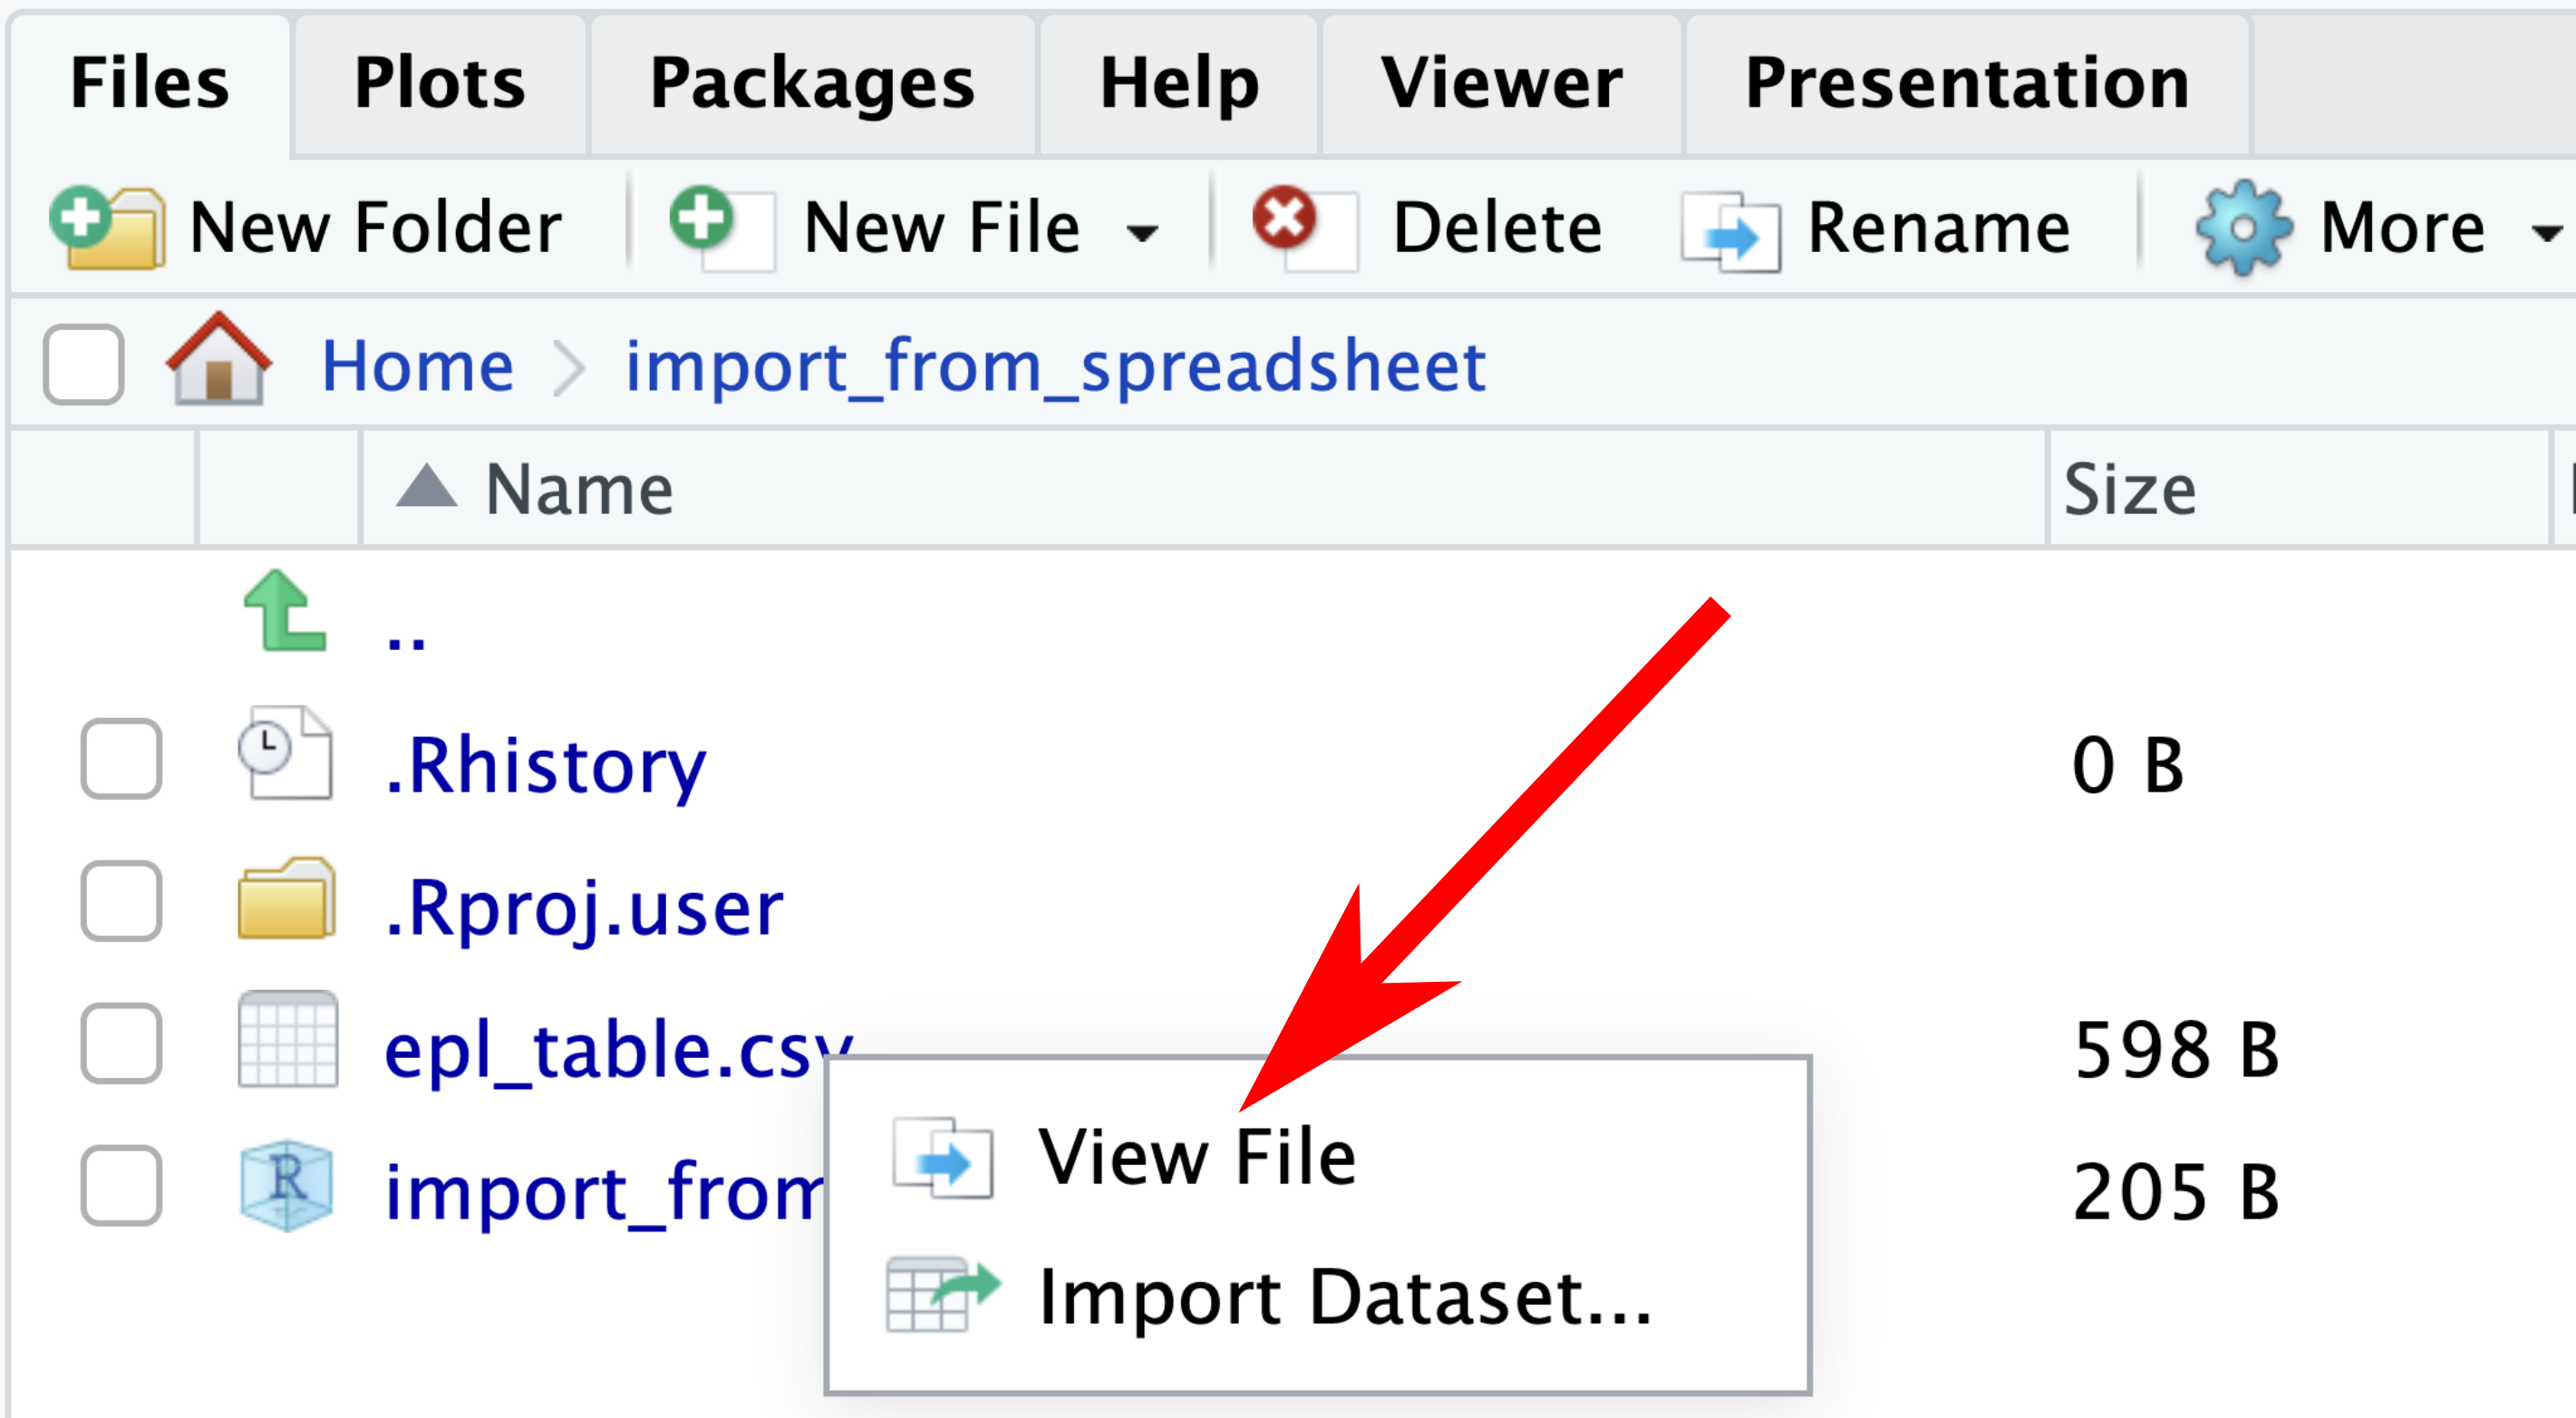The height and width of the screenshot is (1418, 2576).
Task: Open the import_from_spreadsheet breadcrumb link
Action: (1054, 366)
